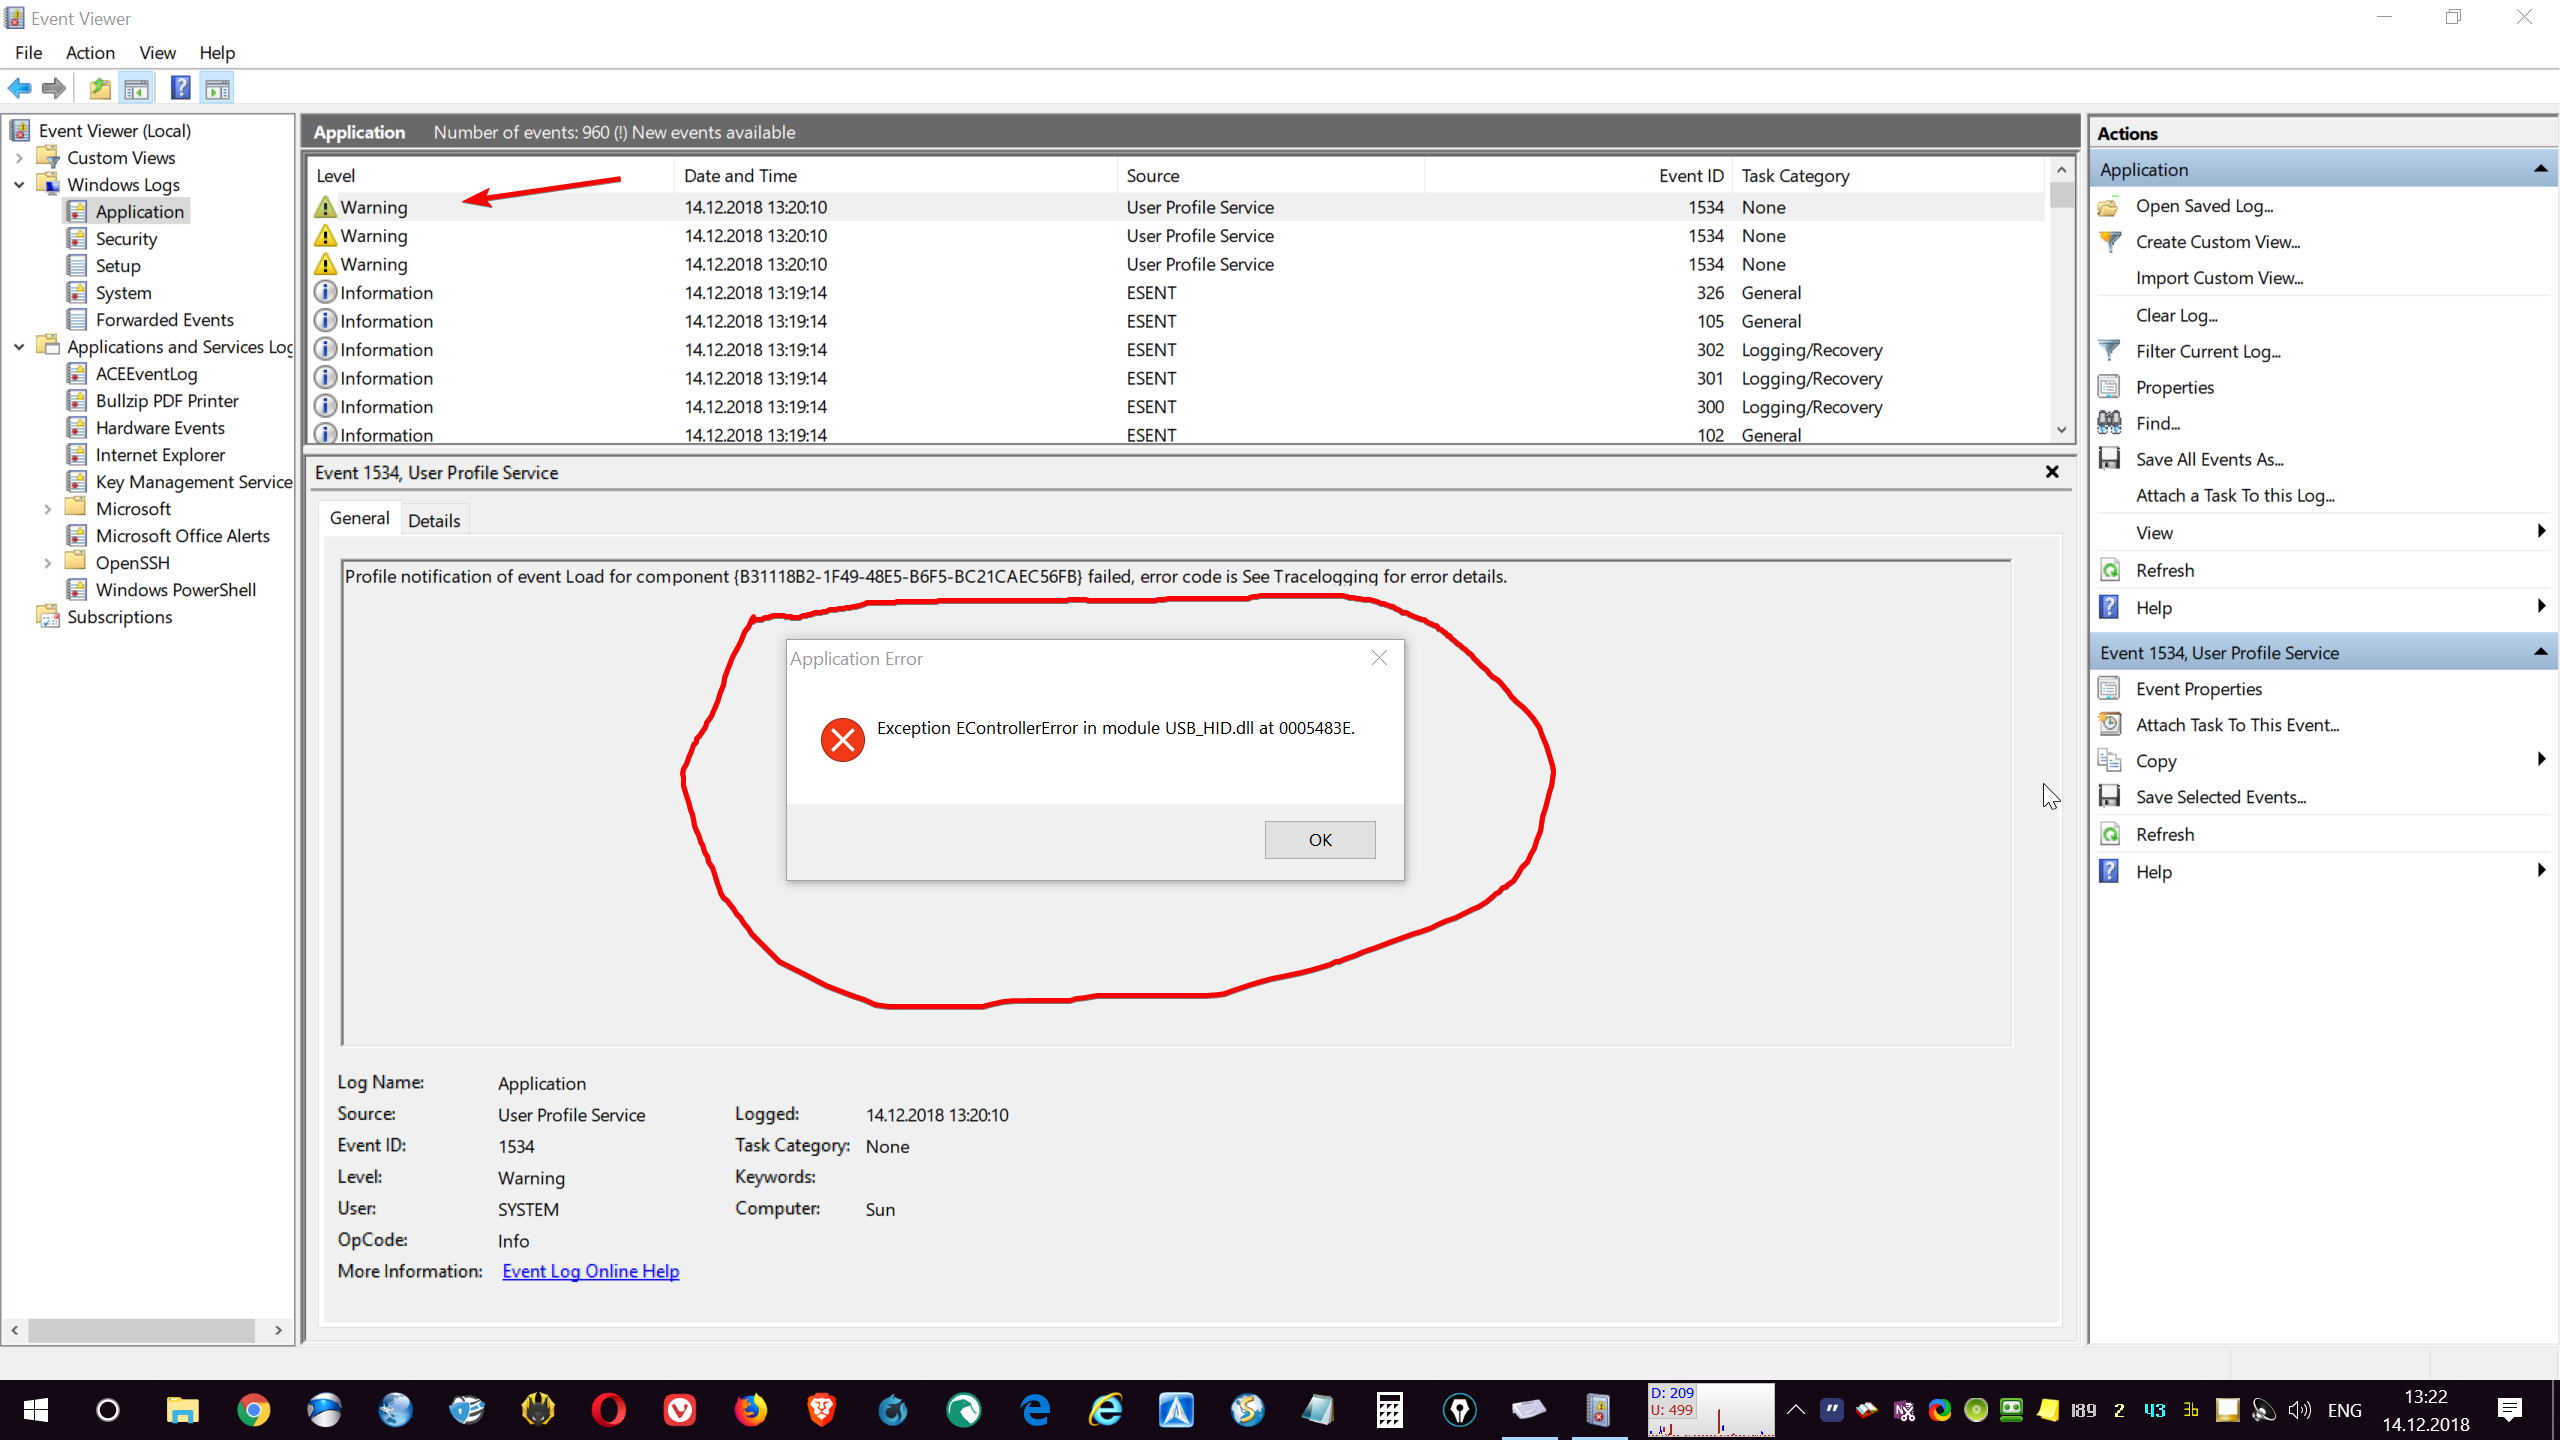Select the Details tab in event details
The height and width of the screenshot is (1440, 2560).
pos(434,519)
